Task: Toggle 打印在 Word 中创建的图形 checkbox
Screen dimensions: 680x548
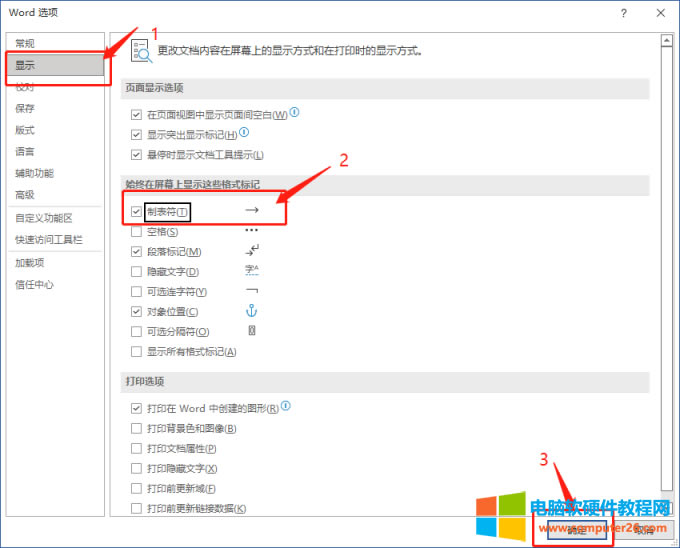Action: tap(136, 408)
